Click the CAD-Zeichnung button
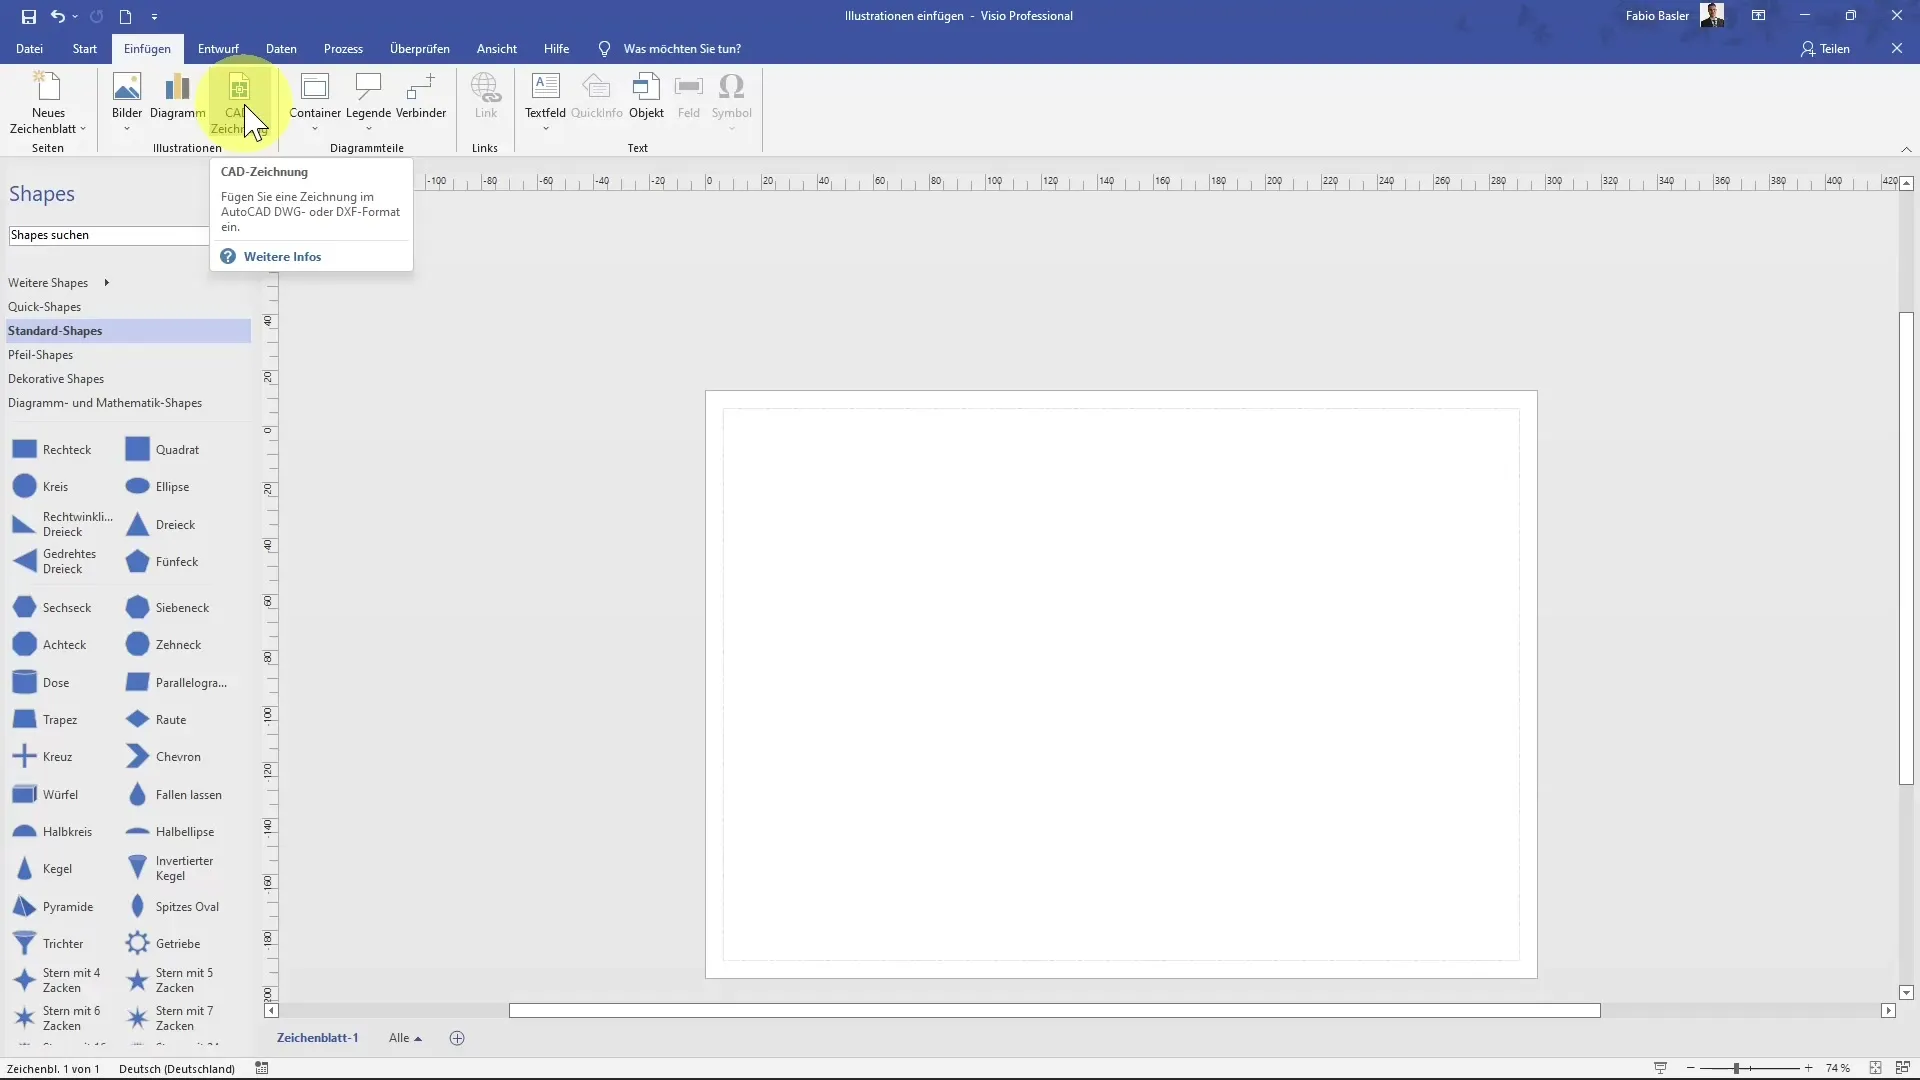Screen dimensions: 1920x1080 (x=238, y=102)
